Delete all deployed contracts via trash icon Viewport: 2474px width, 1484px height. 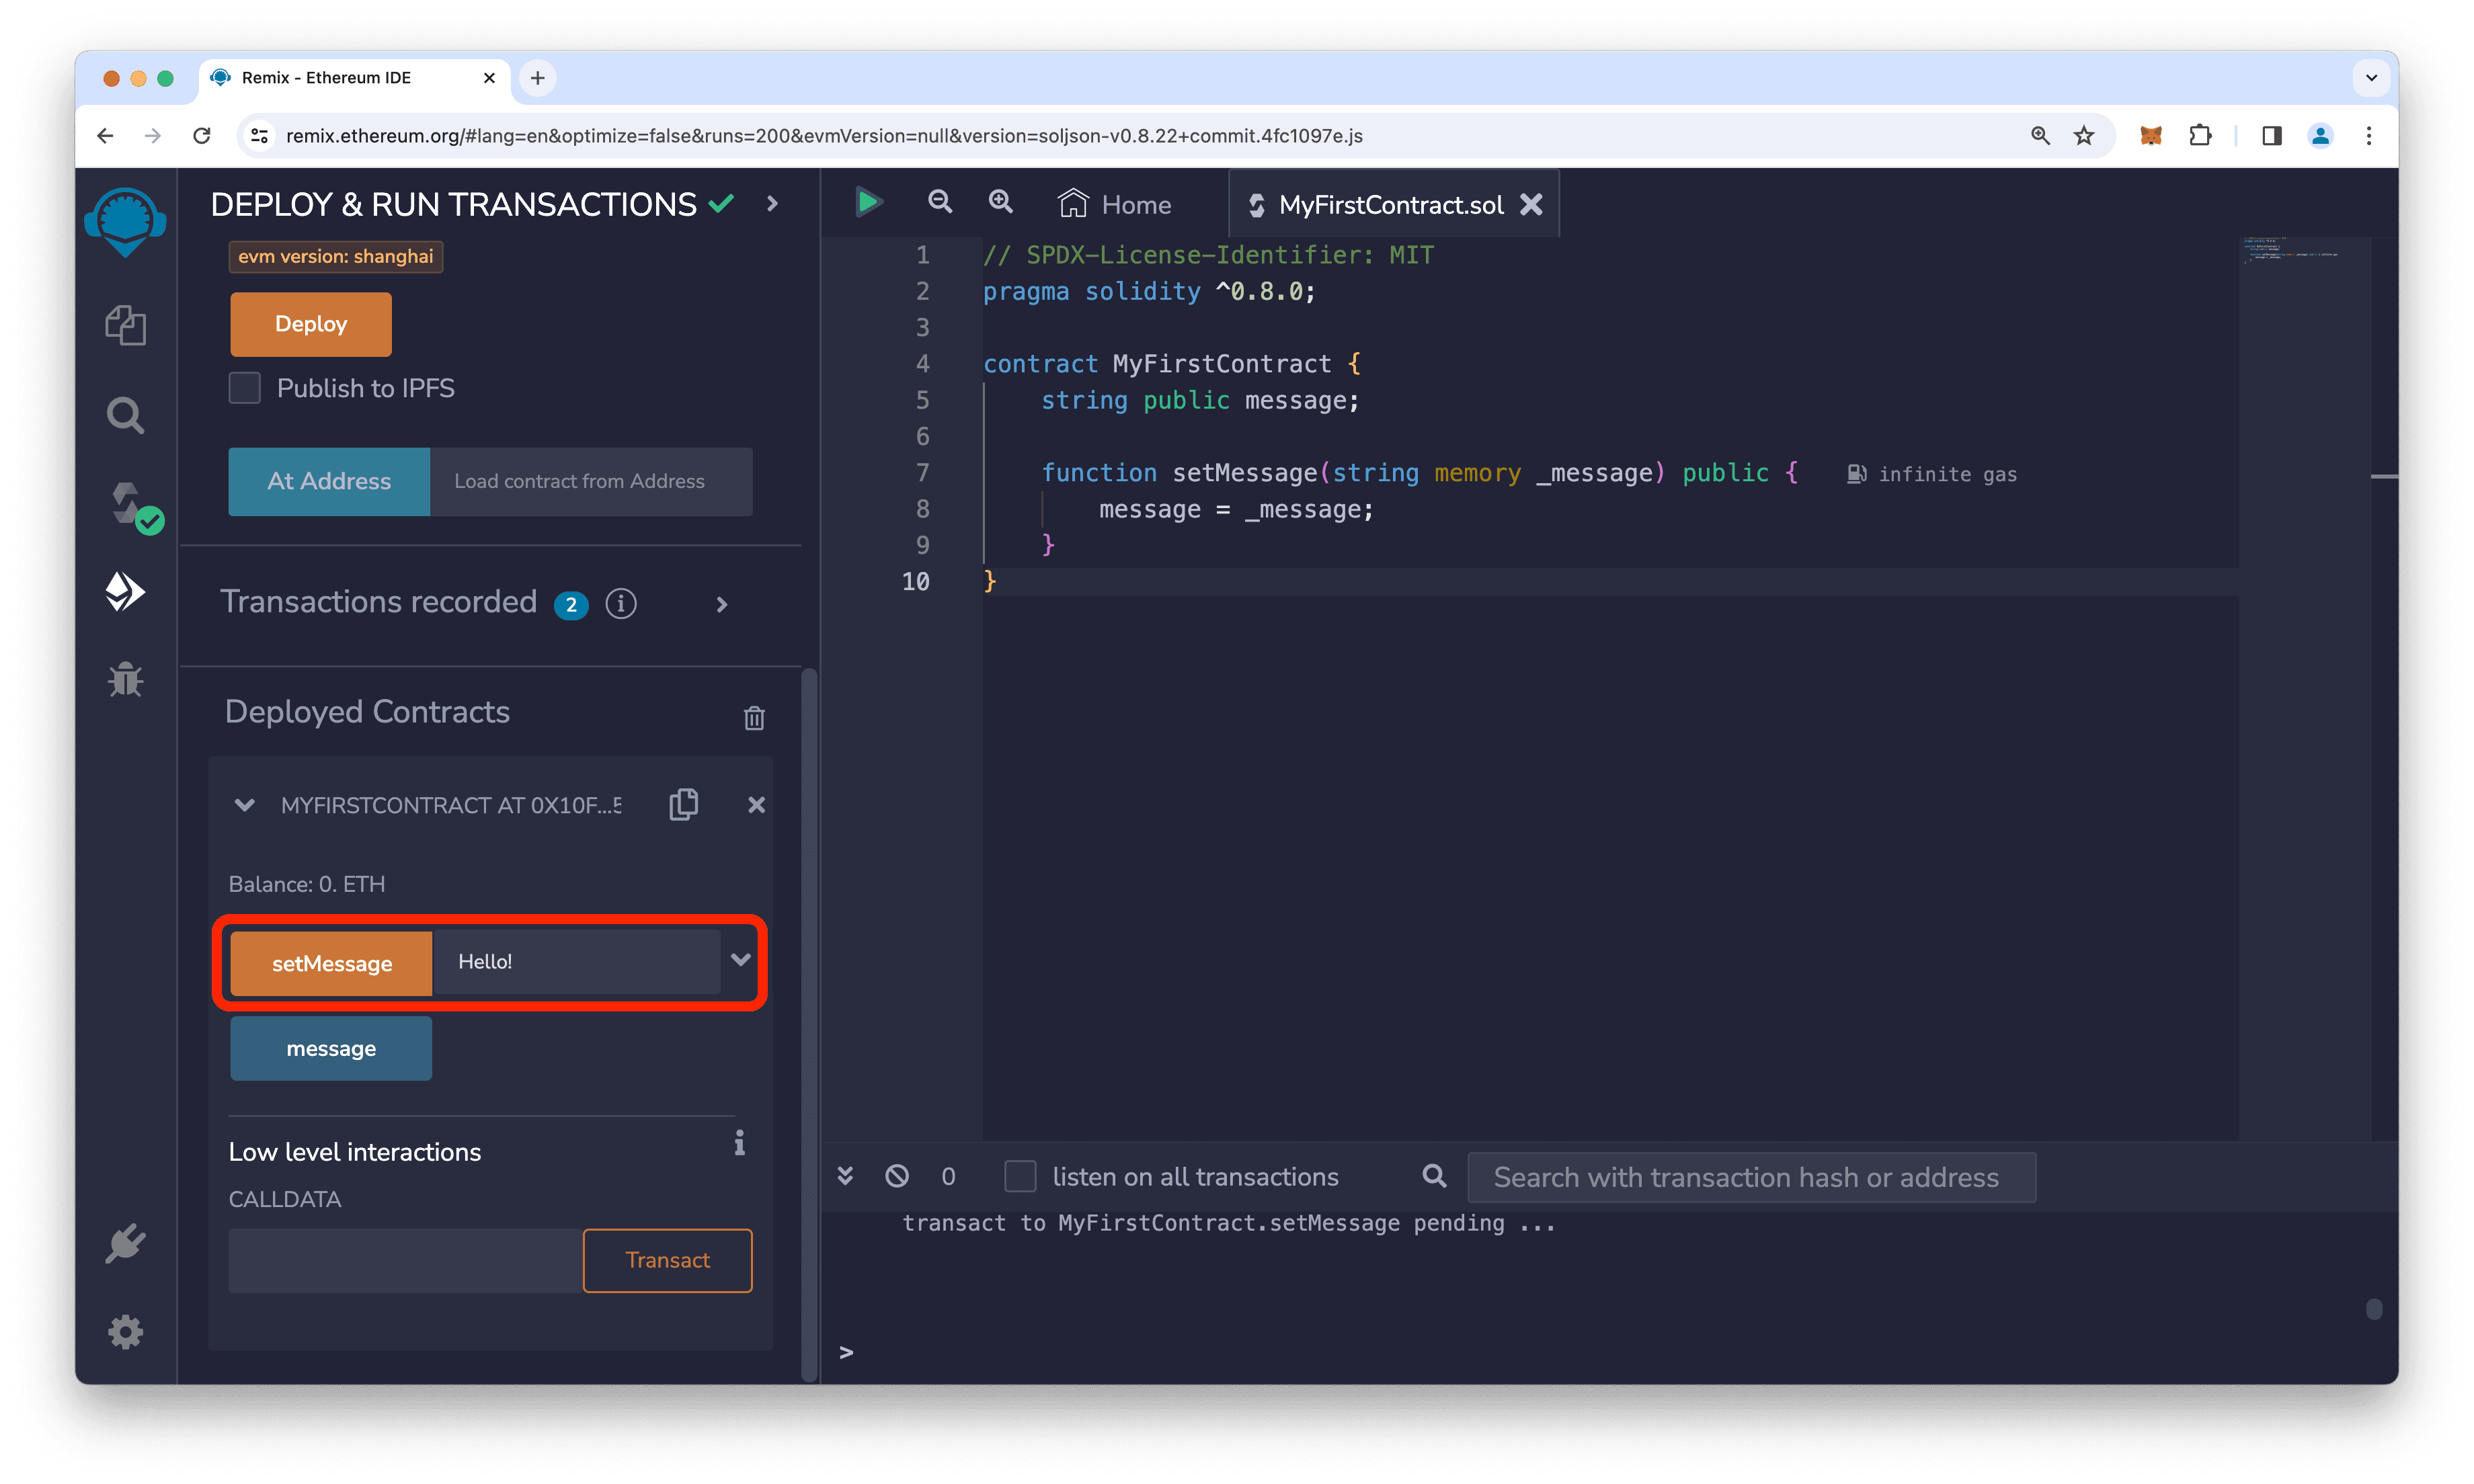tap(753, 717)
